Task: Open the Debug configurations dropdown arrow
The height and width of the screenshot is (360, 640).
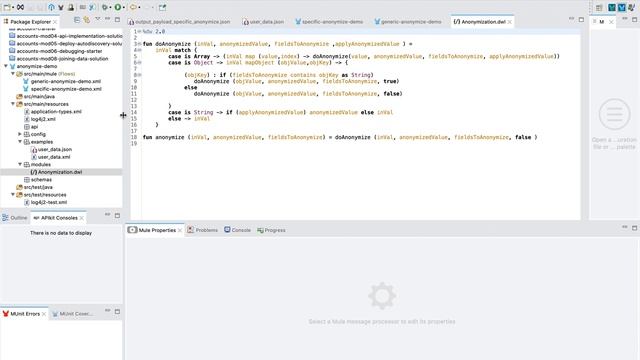Action: pyautogui.click(x=110, y=8)
